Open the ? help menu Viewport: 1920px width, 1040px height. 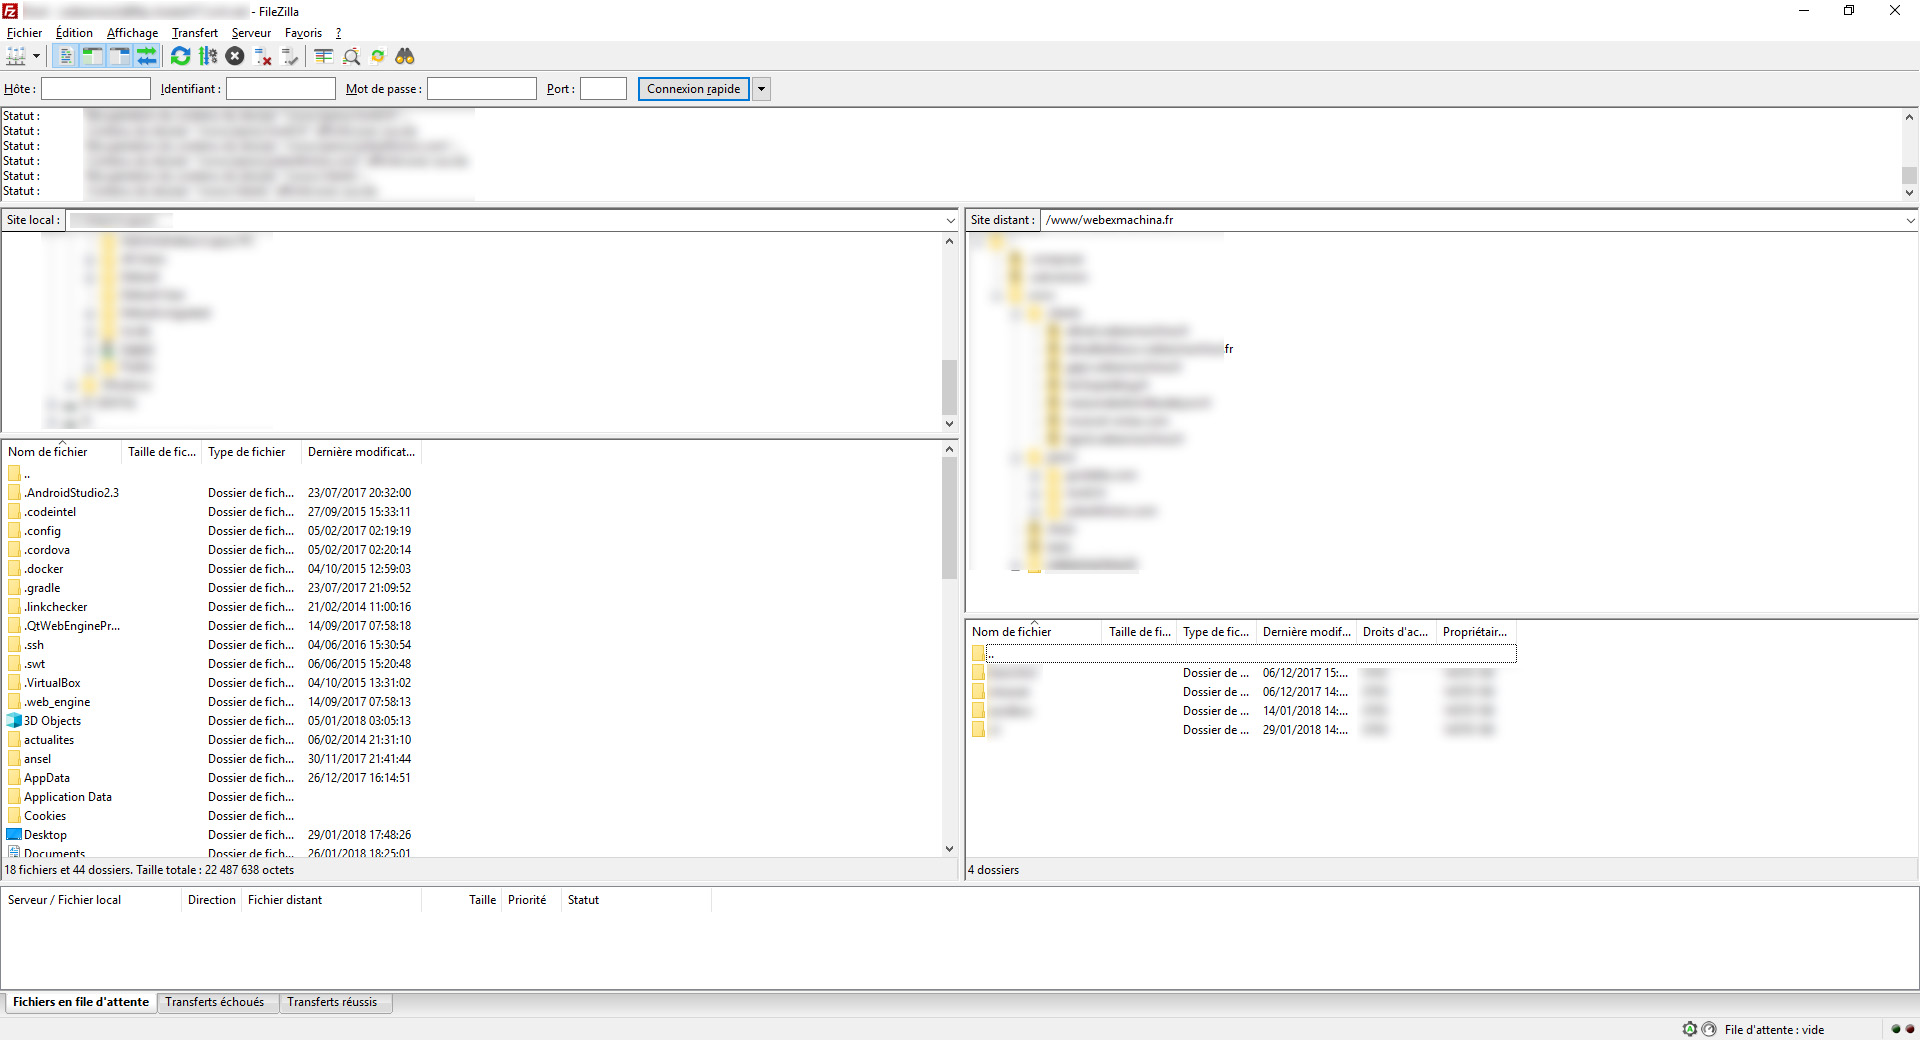pyautogui.click(x=338, y=33)
